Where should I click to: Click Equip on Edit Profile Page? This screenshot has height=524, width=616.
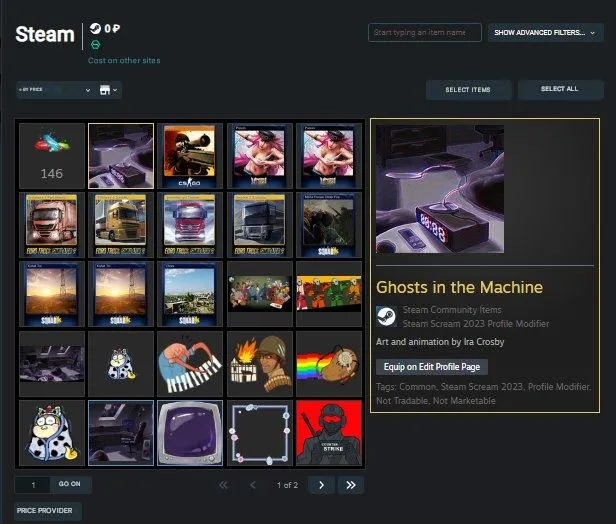coord(432,367)
